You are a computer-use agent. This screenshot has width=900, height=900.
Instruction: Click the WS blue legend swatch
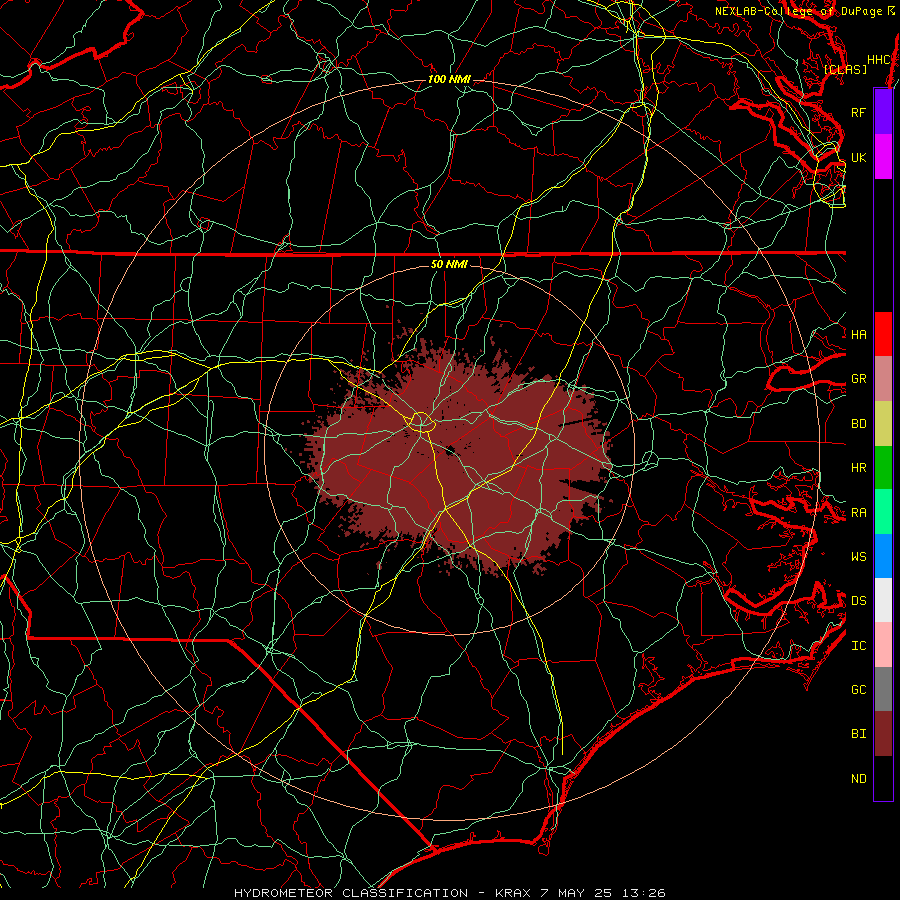pos(883,556)
